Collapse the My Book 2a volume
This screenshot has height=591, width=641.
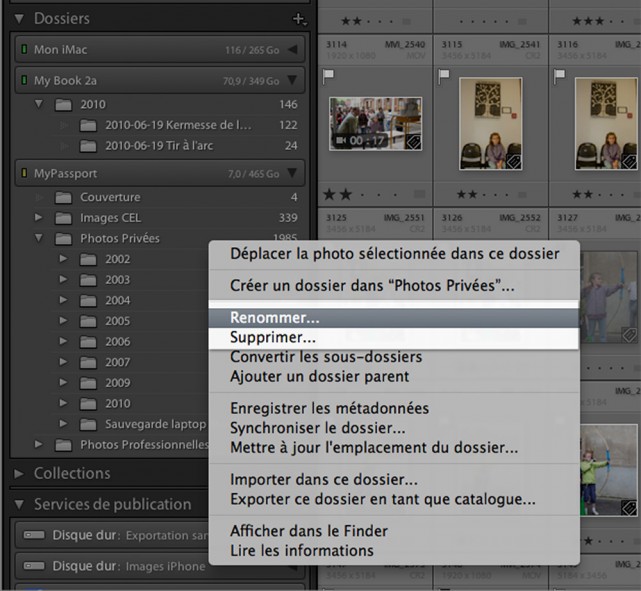click(x=292, y=80)
